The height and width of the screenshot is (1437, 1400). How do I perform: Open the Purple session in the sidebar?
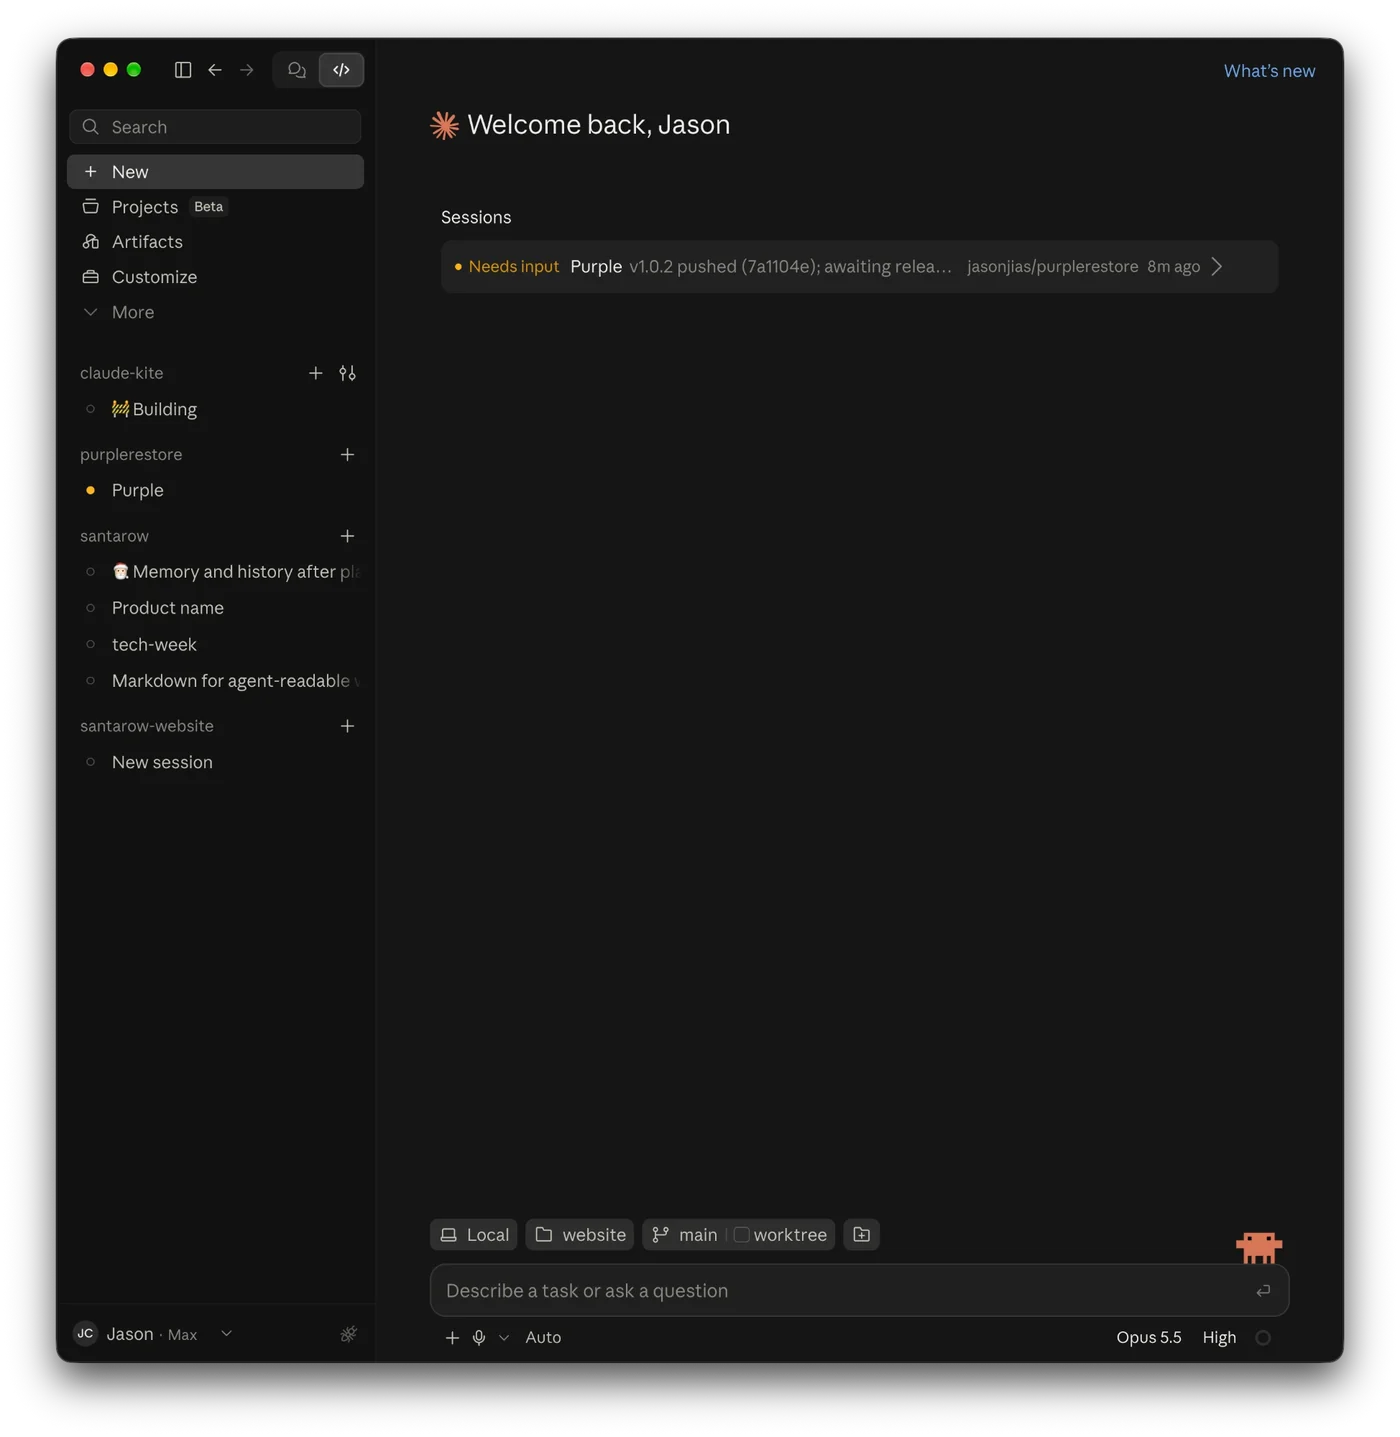[215, 490]
